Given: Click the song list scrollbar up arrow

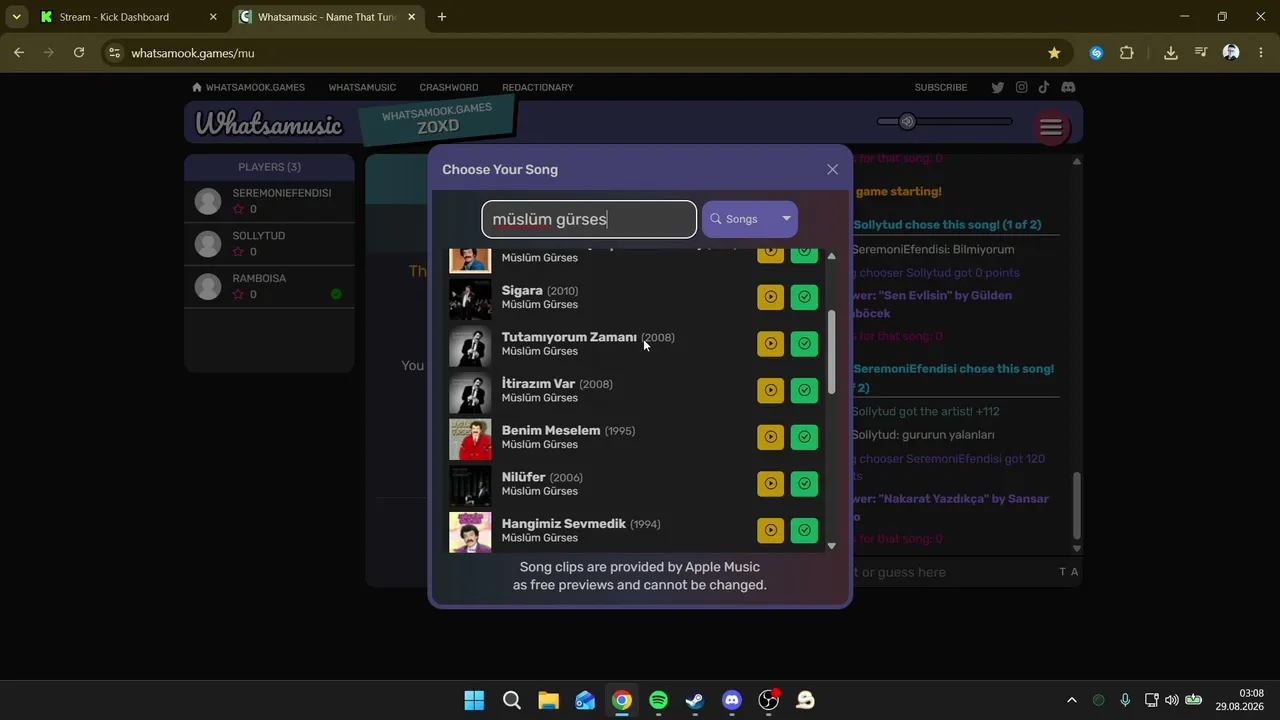Looking at the screenshot, I should click(x=831, y=257).
